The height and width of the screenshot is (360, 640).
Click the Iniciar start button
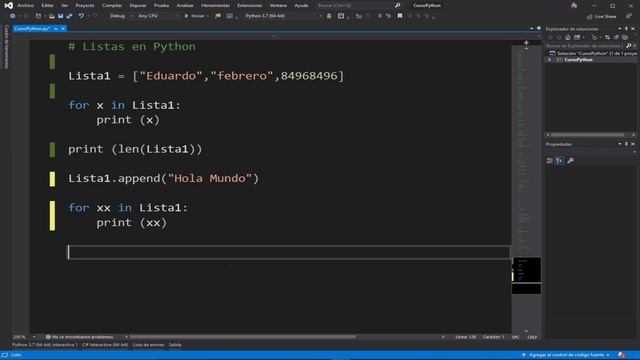click(194, 16)
